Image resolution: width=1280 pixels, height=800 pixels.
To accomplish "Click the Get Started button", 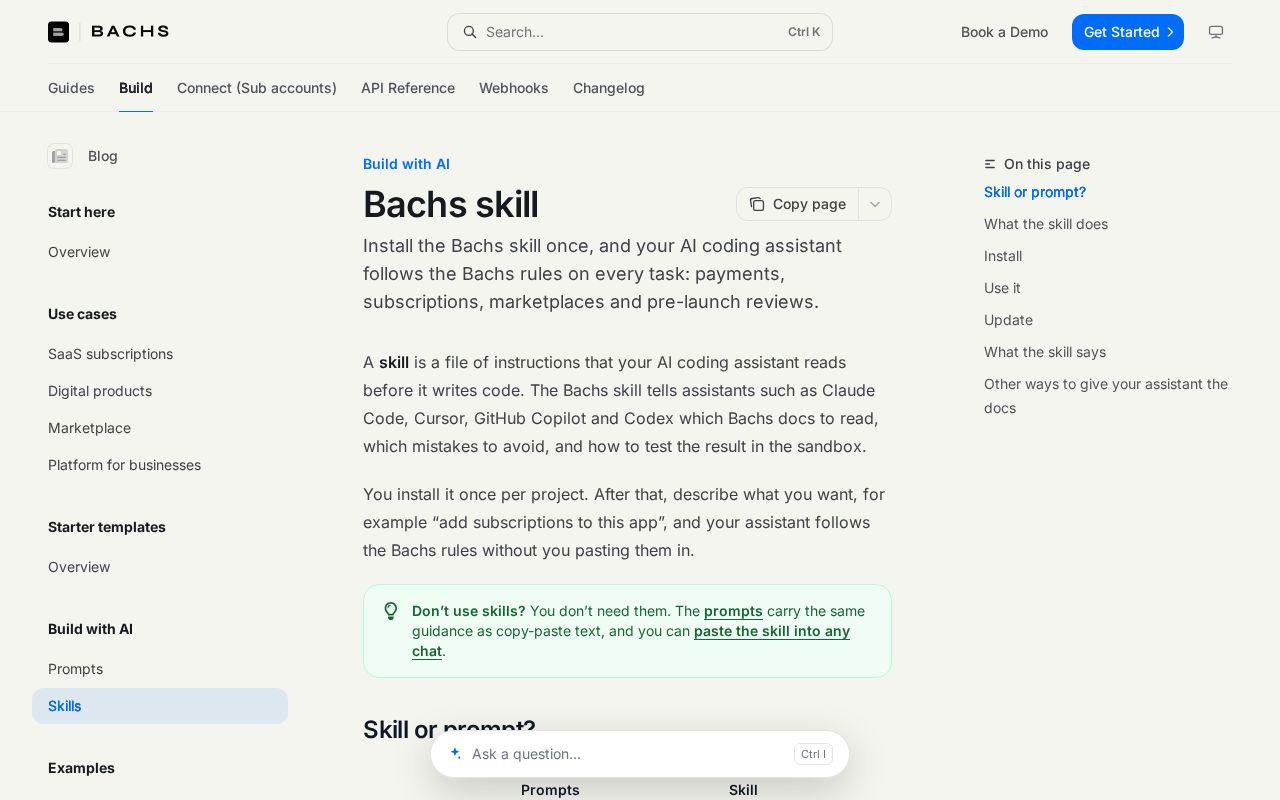I will (x=1128, y=32).
